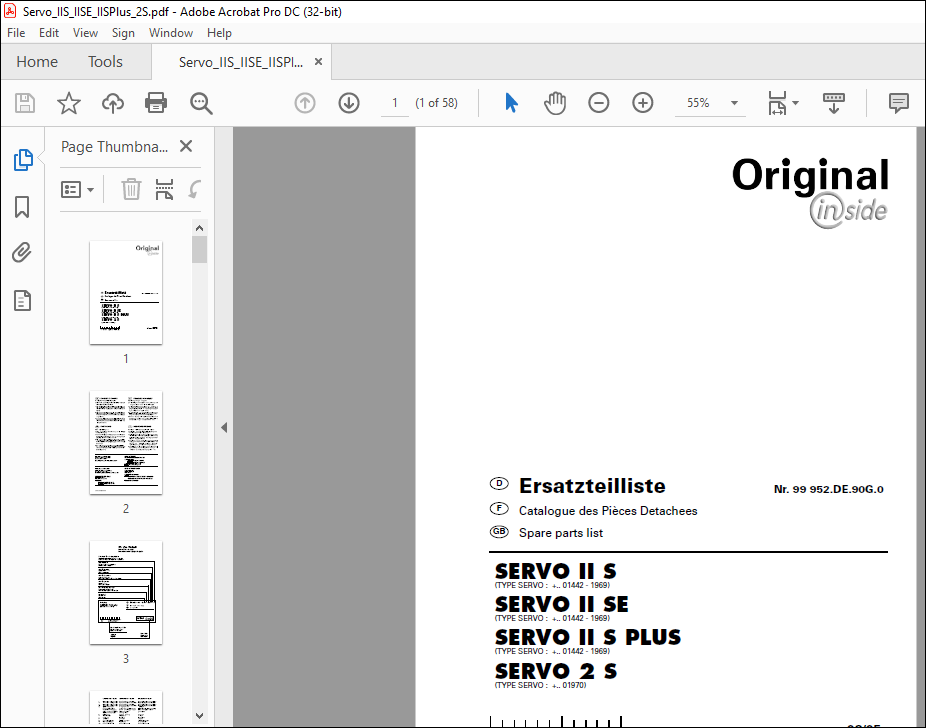The image size is (926, 728).
Task: Open Bookmarks sidebar icon
Action: (22, 207)
